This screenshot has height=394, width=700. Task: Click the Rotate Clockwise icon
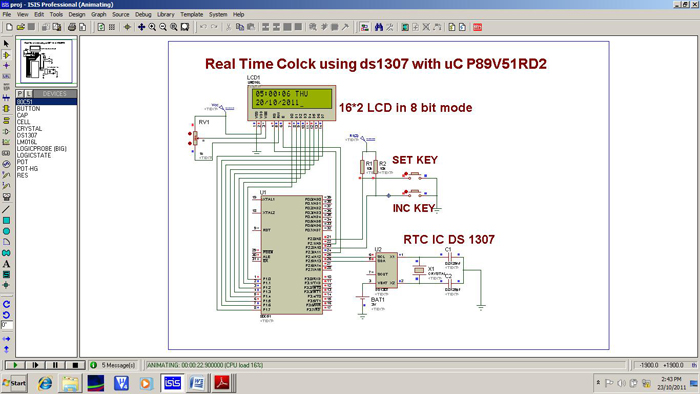[6, 304]
